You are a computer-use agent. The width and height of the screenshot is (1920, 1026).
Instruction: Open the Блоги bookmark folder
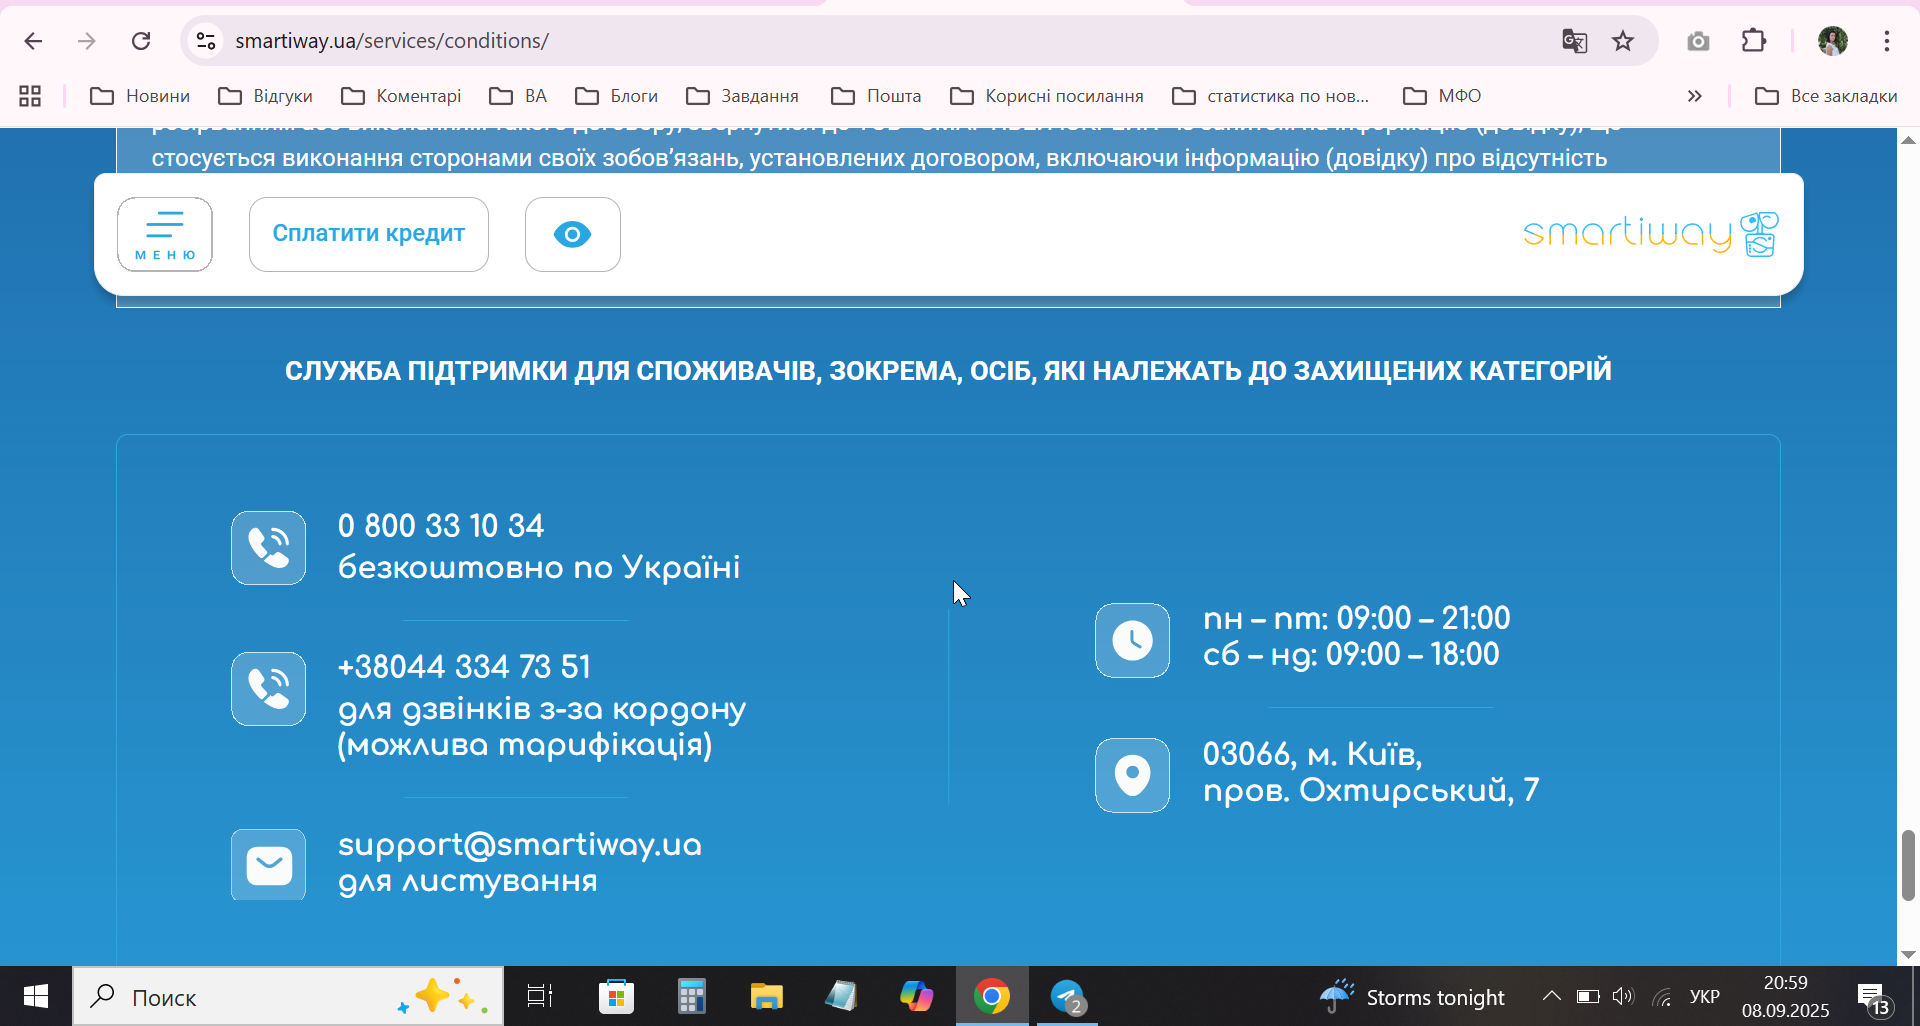(617, 96)
